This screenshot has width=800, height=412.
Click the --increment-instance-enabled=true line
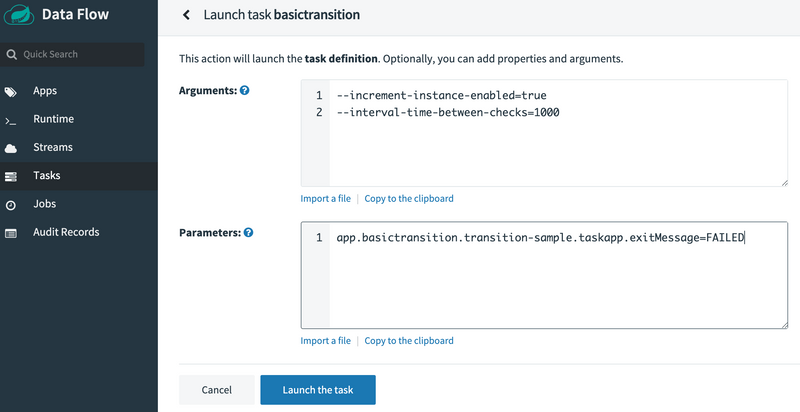(441, 95)
